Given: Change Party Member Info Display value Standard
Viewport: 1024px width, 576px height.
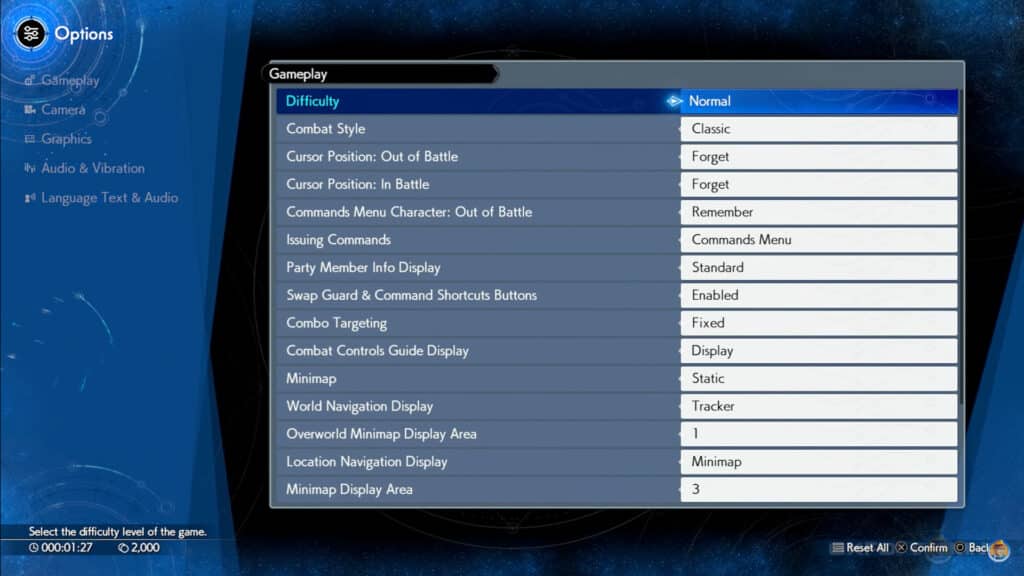Looking at the screenshot, I should [x=819, y=268].
